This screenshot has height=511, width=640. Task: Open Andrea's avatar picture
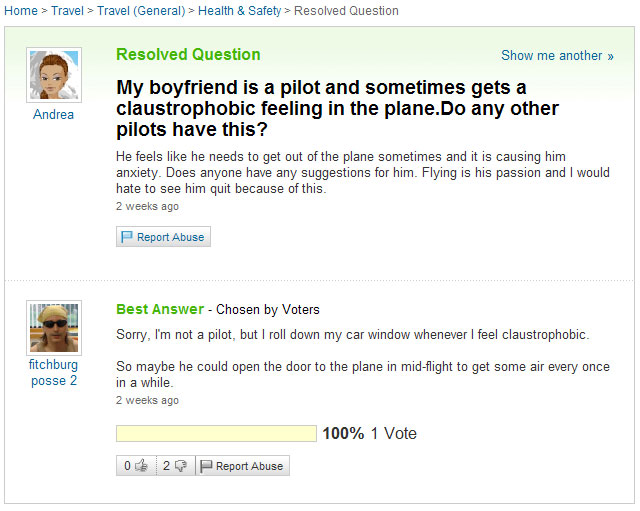(53, 74)
